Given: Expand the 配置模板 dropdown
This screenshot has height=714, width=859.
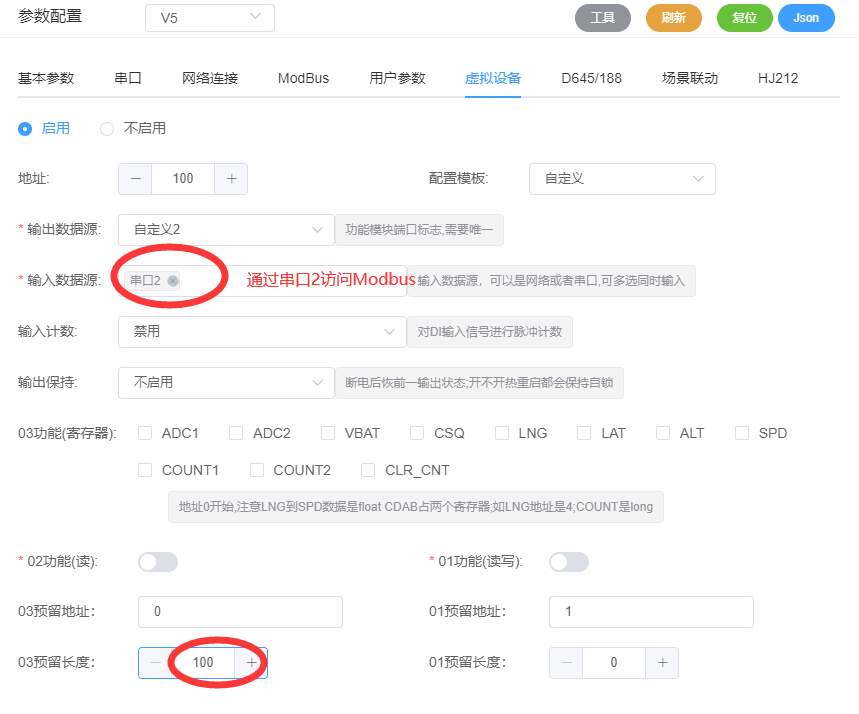Looking at the screenshot, I should click(621, 178).
